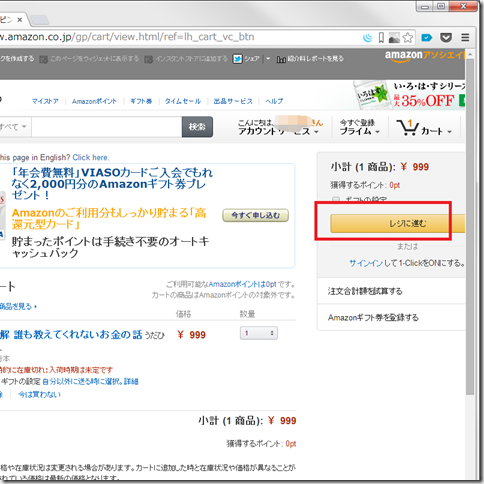Click the 詳細 gift details link
Screen dimensions: 484x484
point(131,381)
